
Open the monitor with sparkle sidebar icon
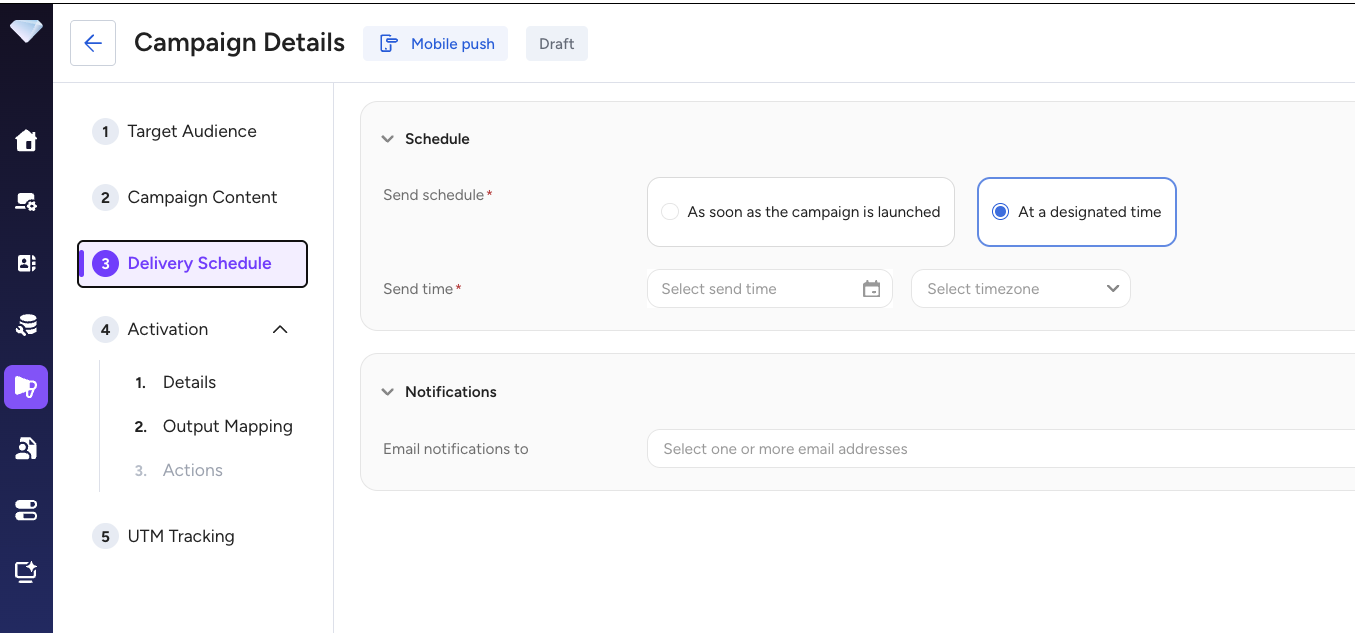(26, 572)
